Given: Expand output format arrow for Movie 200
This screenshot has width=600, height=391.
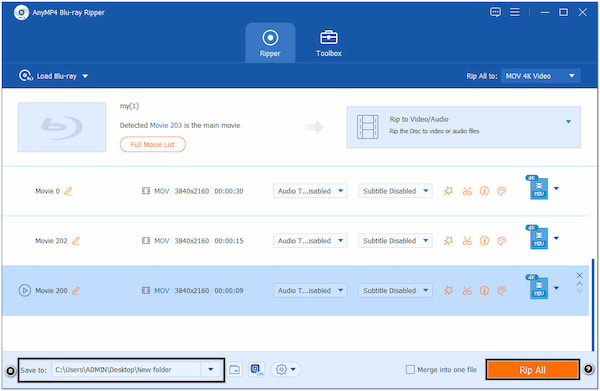Looking at the screenshot, I should click(x=556, y=288).
